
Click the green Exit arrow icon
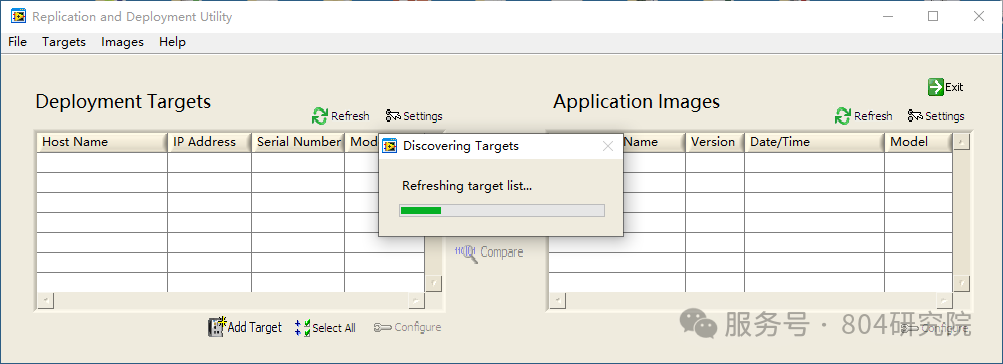pos(936,87)
